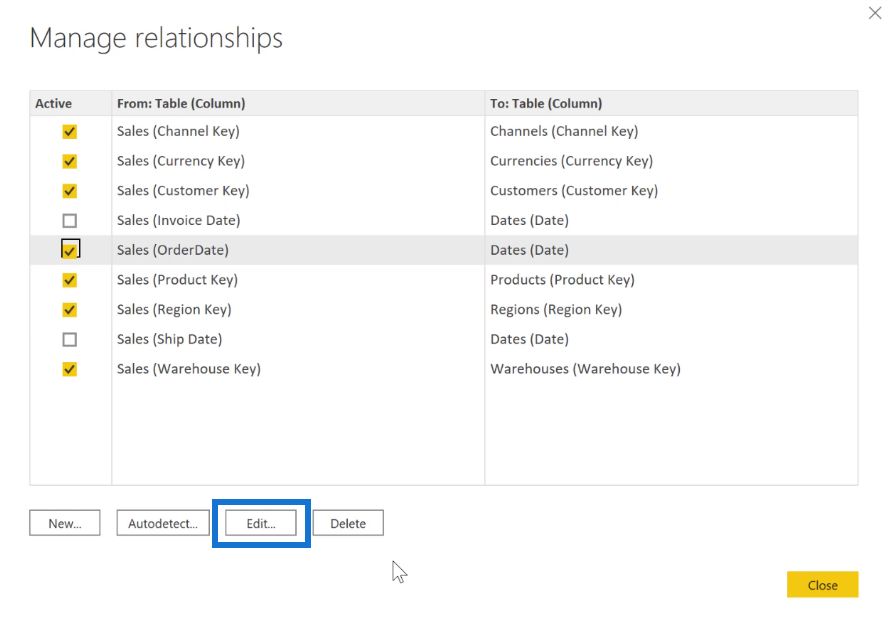Select the Sales (Channel Key) row text
The image size is (889, 620).
178,131
